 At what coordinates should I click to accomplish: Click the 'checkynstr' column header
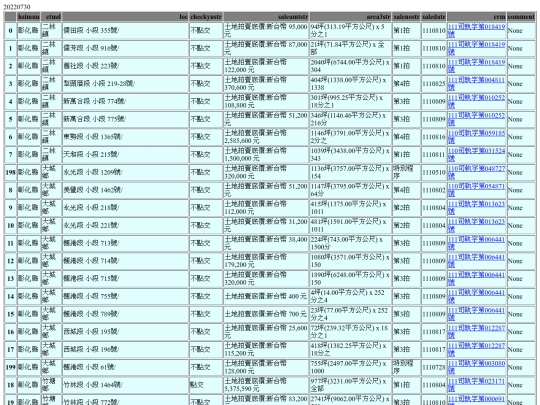[206, 17]
